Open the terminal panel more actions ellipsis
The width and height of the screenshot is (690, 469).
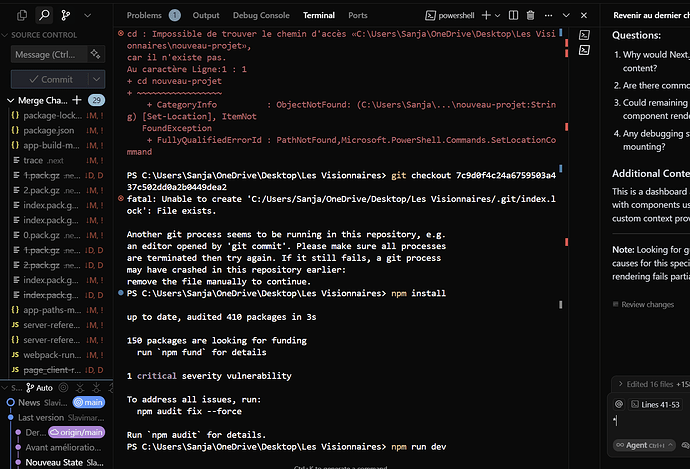coord(548,15)
